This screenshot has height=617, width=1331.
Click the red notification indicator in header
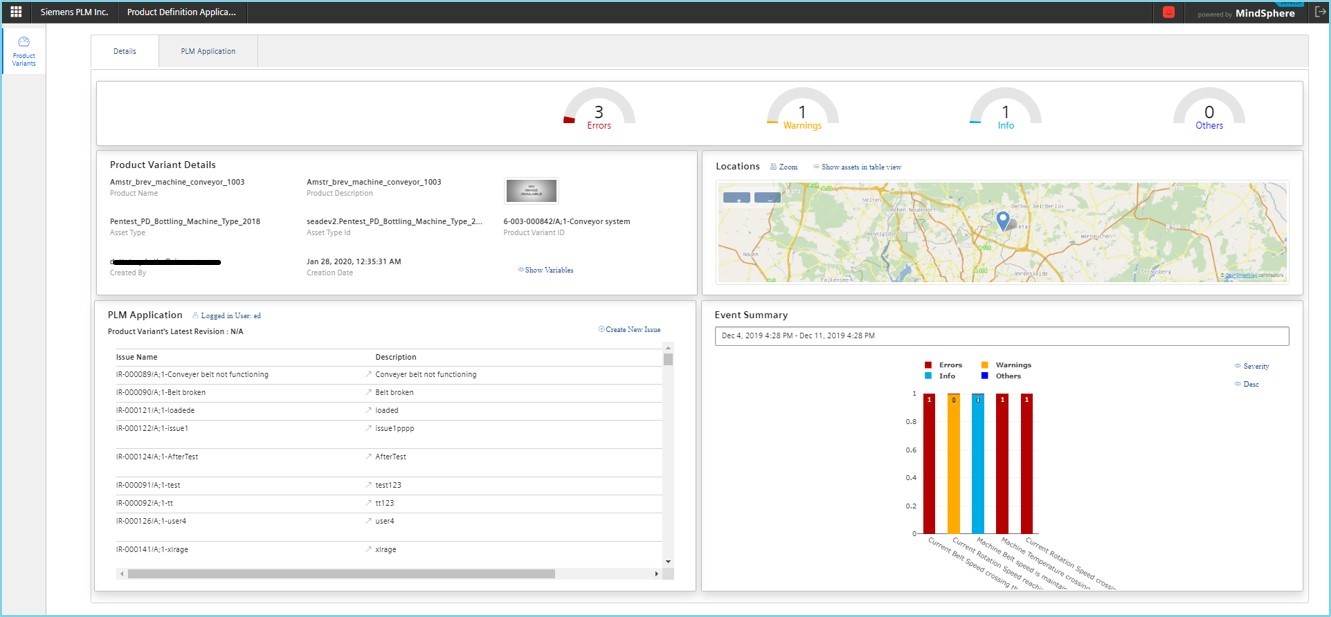(1168, 13)
